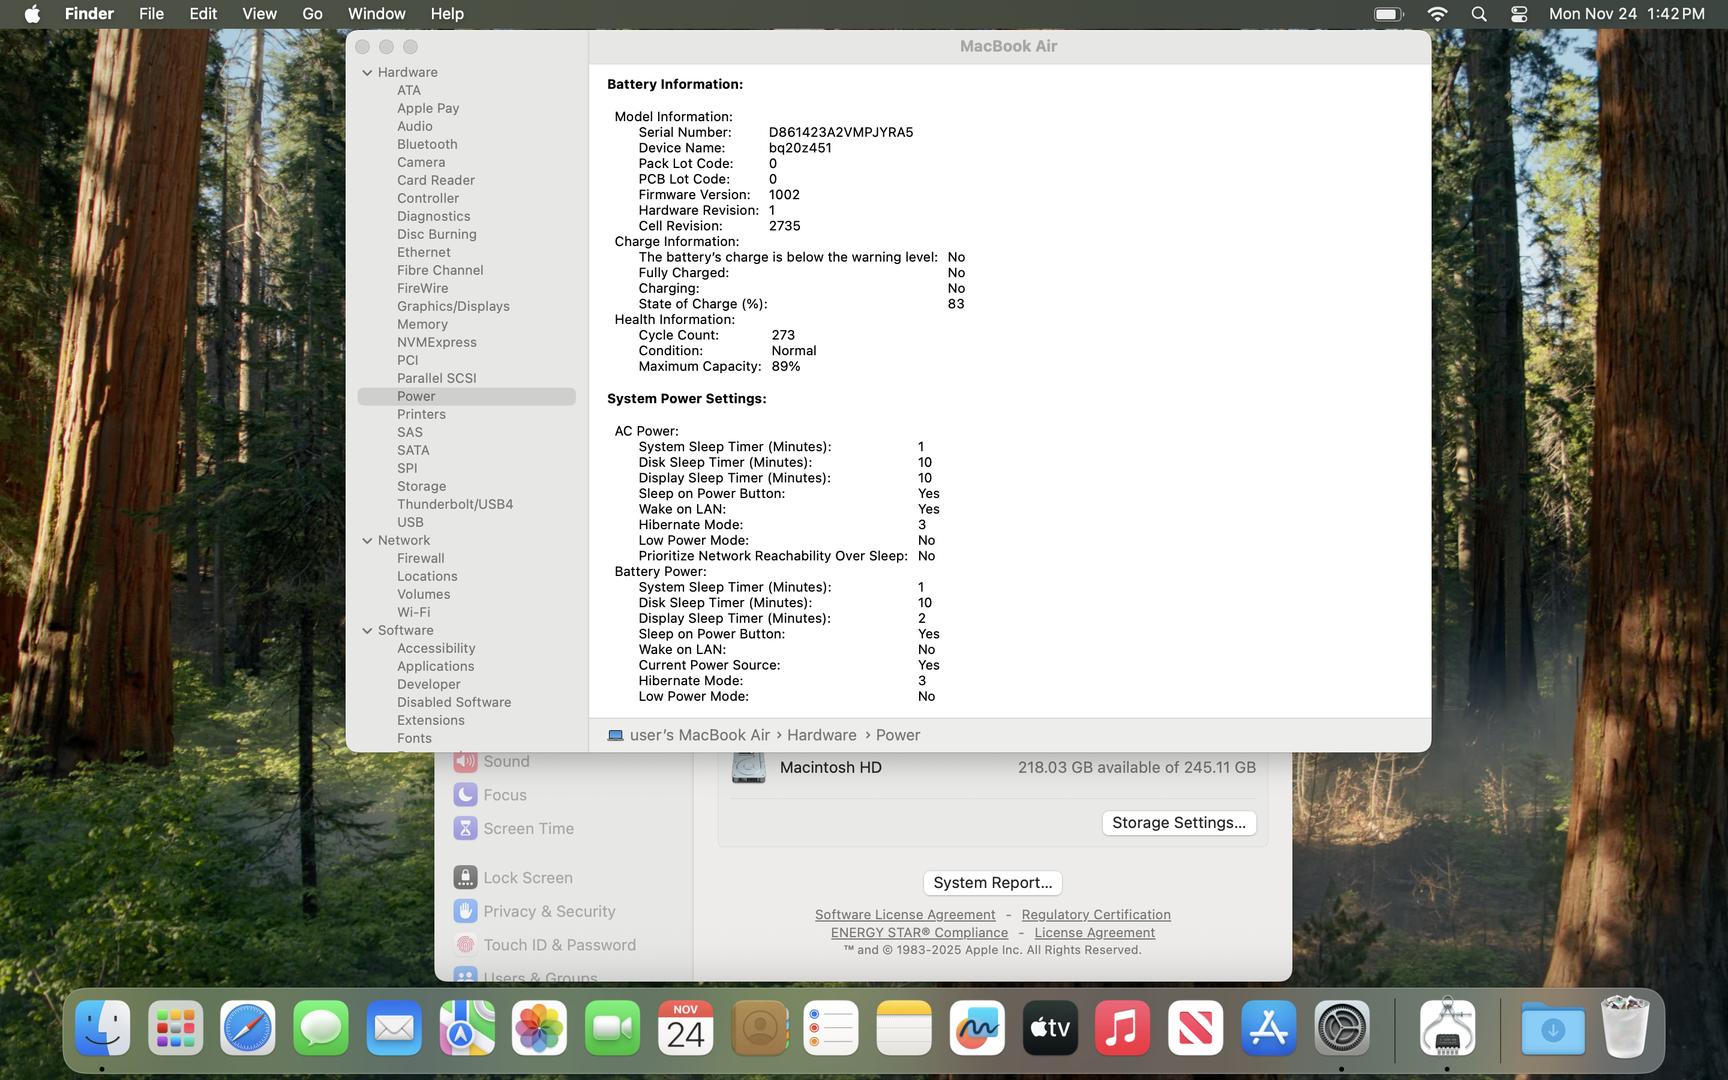Screen dimensions: 1728x1080
Task: Open the Software License Agreement link
Action: click(904, 915)
